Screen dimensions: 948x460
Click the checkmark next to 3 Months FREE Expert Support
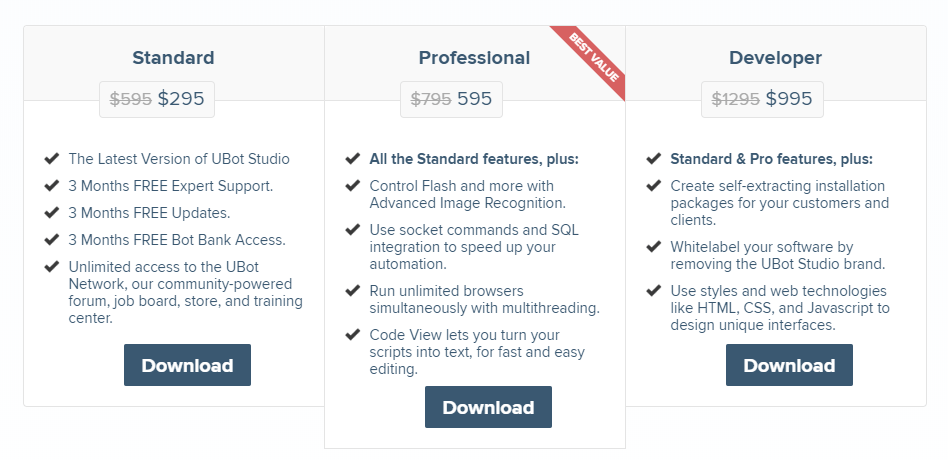pyautogui.click(x=51, y=186)
